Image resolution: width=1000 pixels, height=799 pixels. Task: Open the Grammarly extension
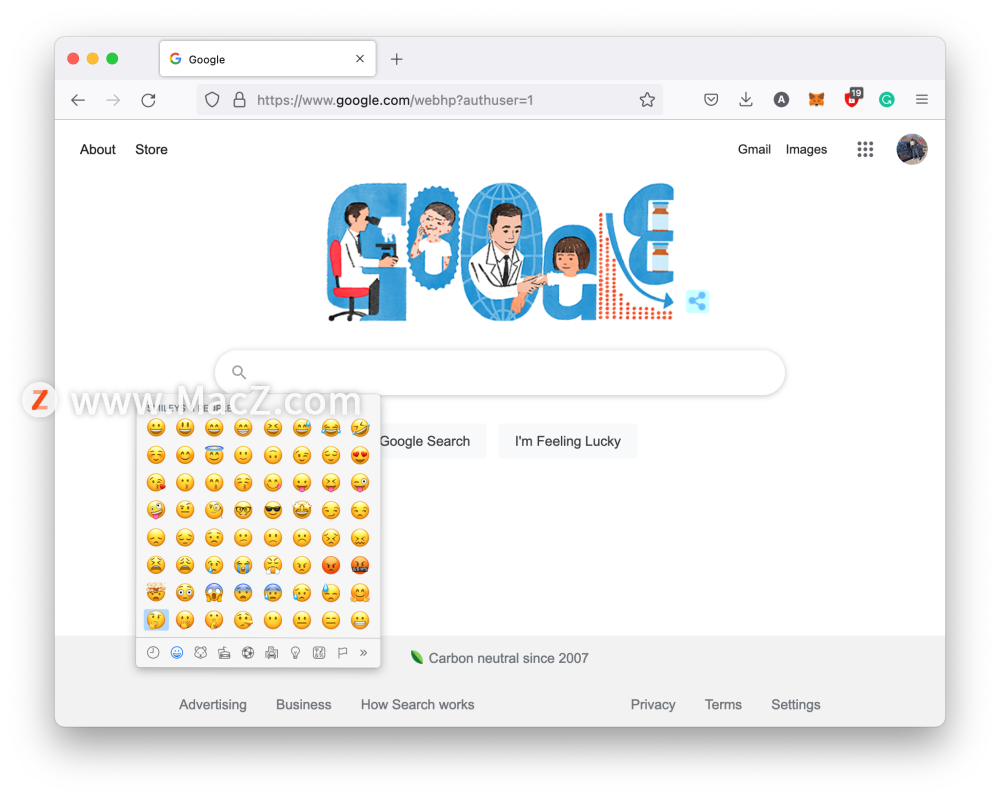pos(886,99)
